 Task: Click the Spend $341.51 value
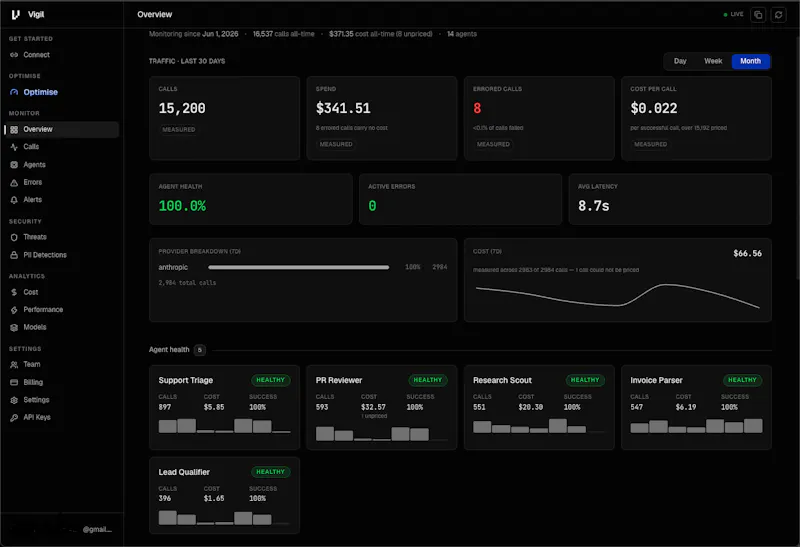343,109
